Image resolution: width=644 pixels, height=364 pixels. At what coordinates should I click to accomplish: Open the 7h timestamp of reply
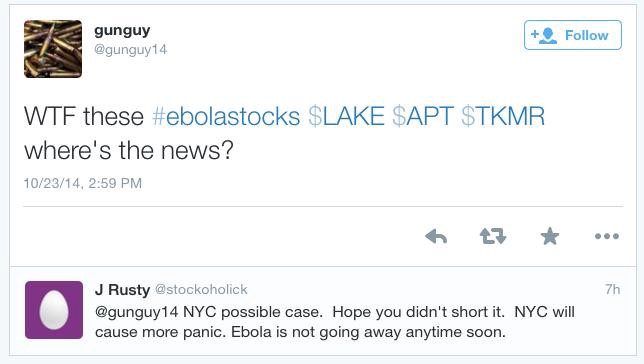(x=612, y=290)
